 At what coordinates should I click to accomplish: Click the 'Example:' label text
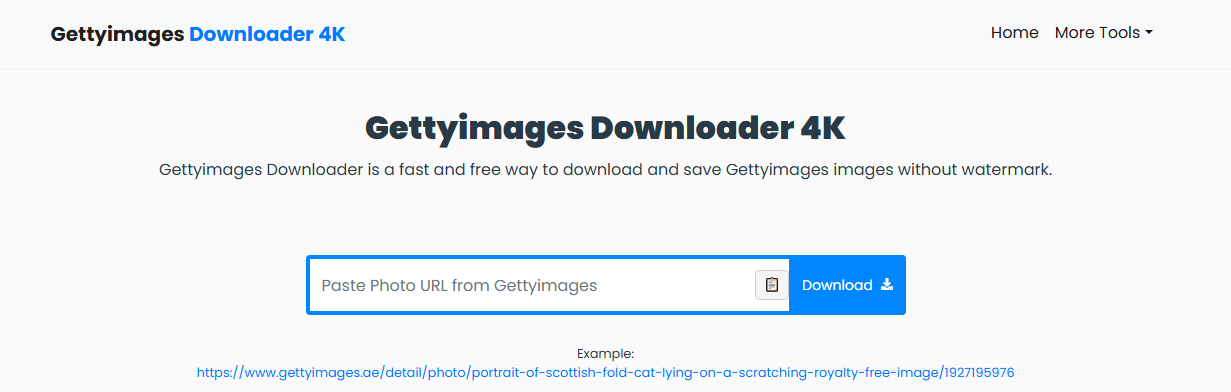coord(606,353)
